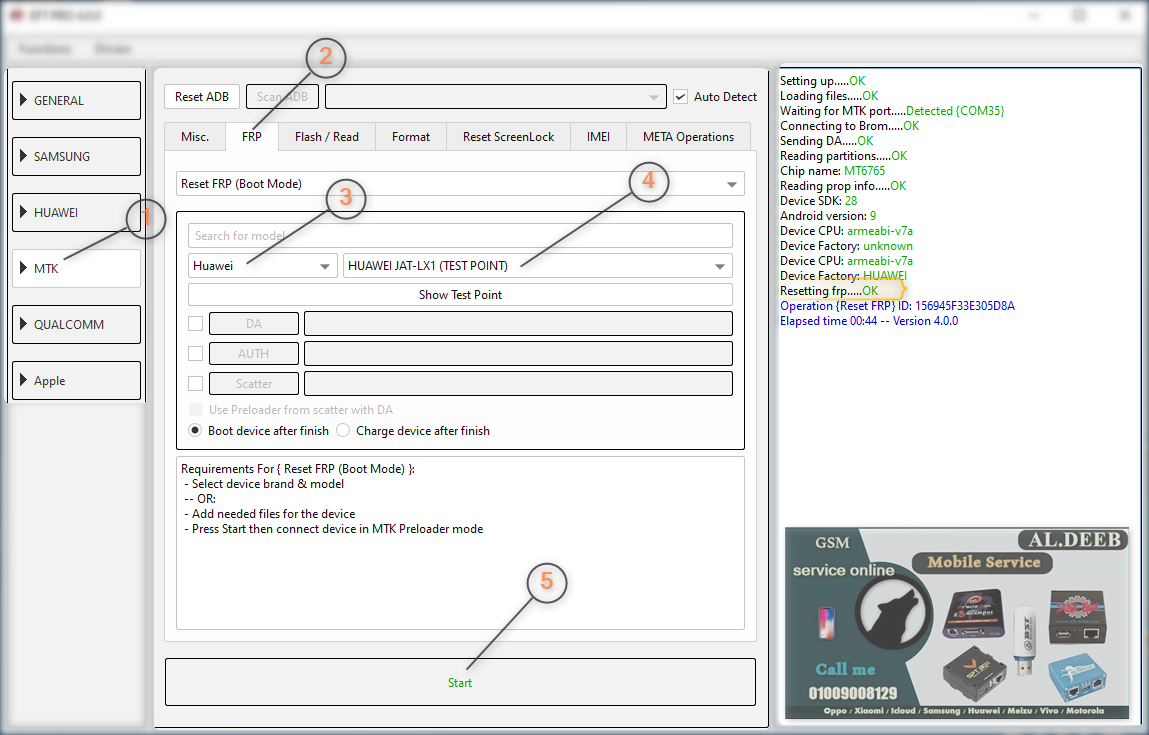Open the HUAWEI JAT-LX1 model dropdown
The height and width of the screenshot is (735, 1149).
click(x=538, y=266)
